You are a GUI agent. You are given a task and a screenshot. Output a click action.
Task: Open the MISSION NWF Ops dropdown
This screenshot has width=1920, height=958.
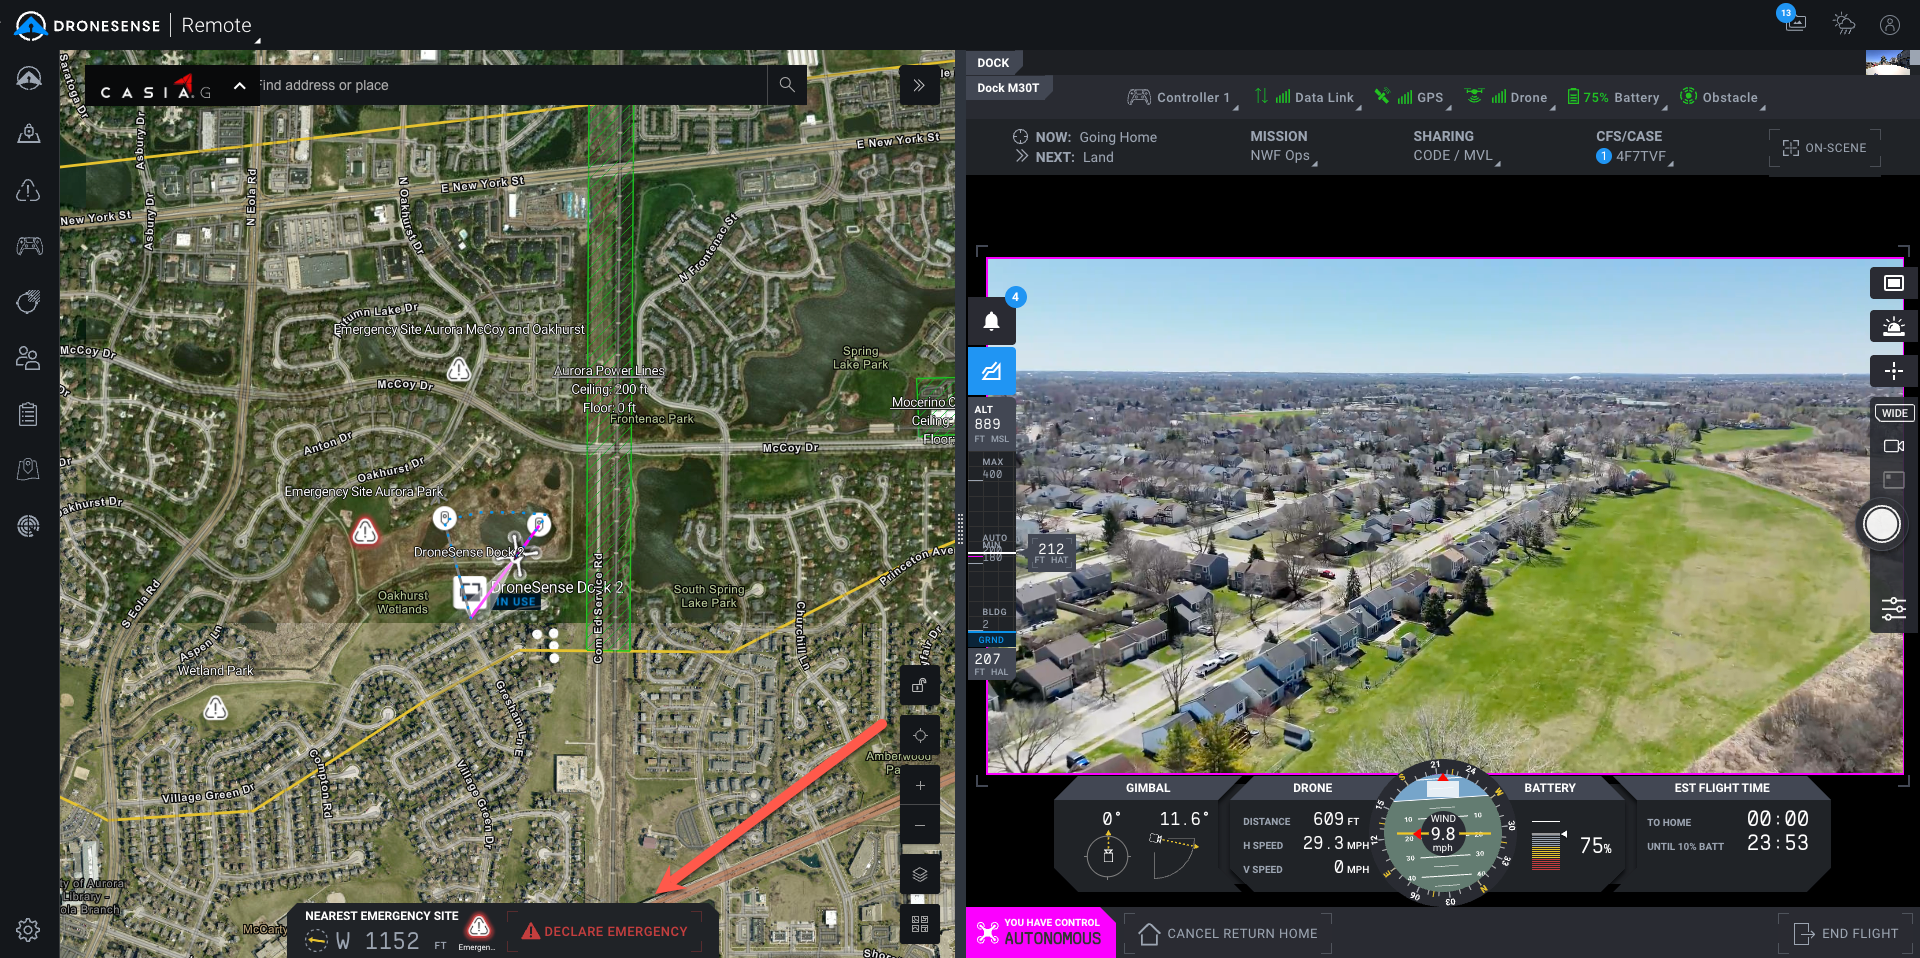pos(1282,146)
